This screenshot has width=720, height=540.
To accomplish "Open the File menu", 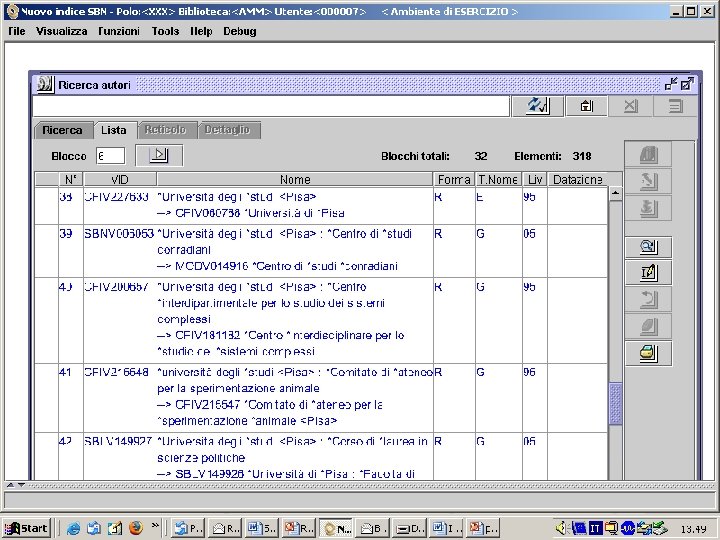I will point(17,31).
